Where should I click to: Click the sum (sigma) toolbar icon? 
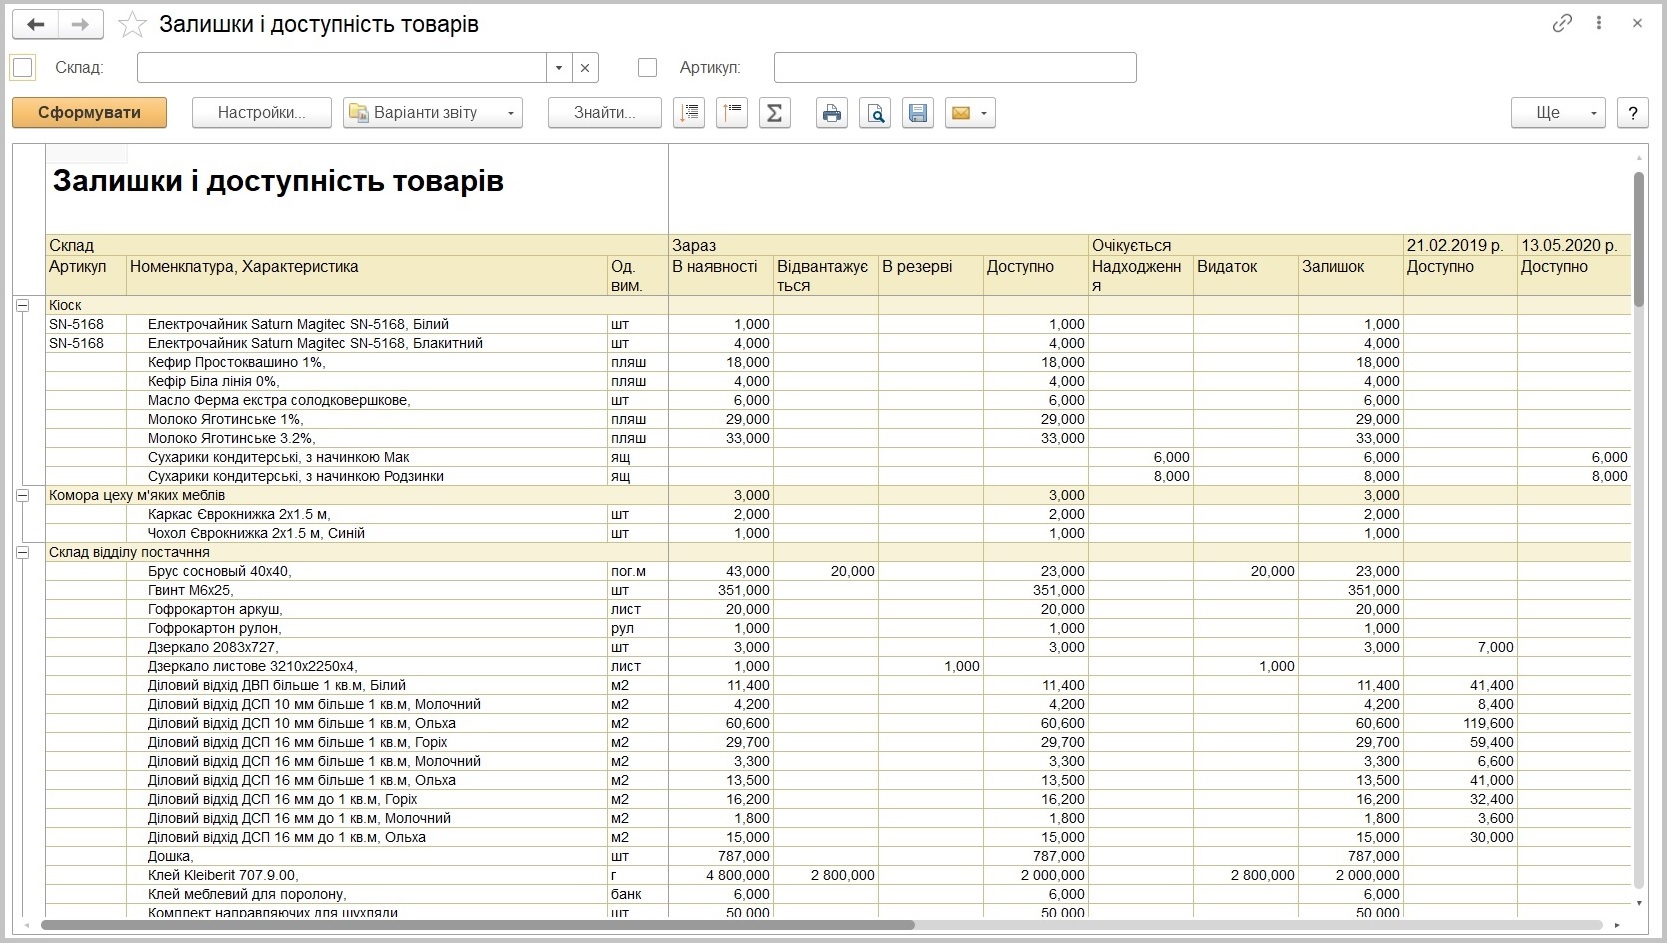tap(774, 113)
